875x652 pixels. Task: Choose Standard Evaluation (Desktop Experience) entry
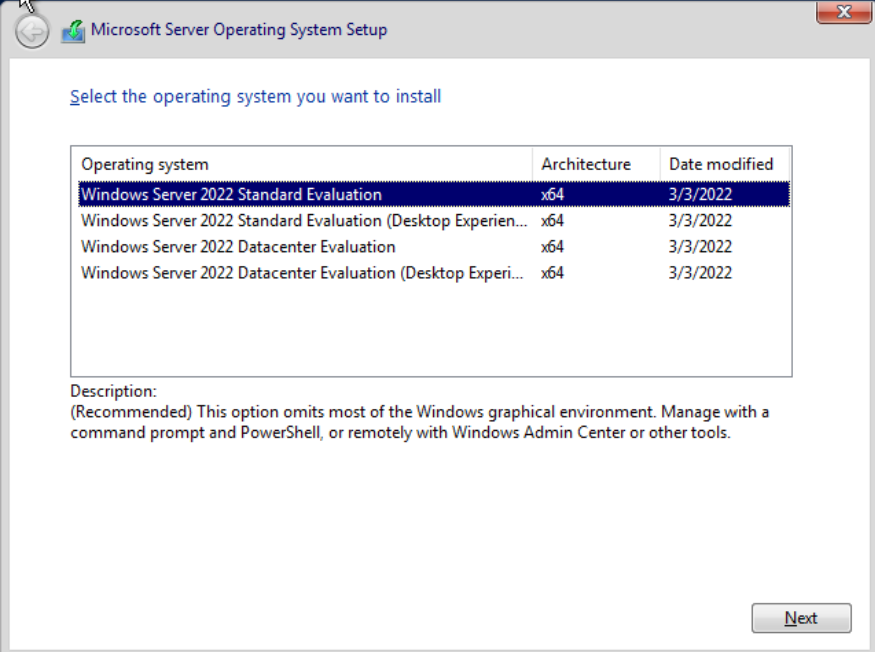(x=302, y=220)
